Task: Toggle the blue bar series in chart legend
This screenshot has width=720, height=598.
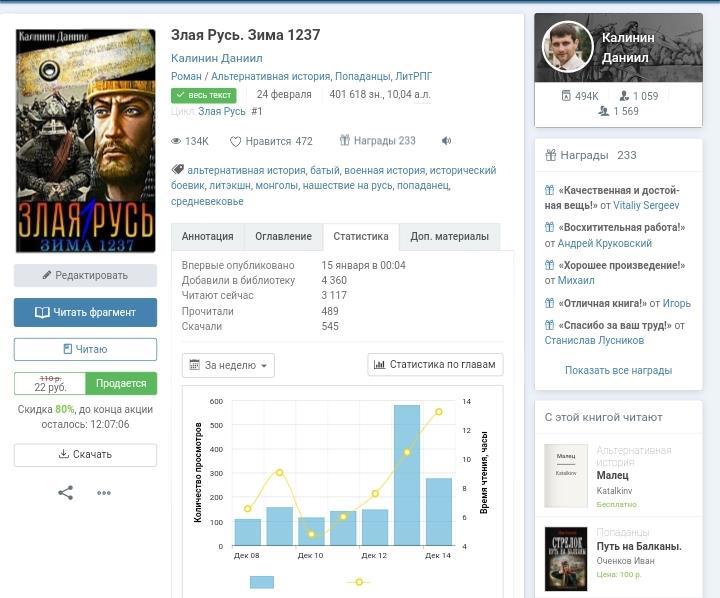Action: coord(262,582)
